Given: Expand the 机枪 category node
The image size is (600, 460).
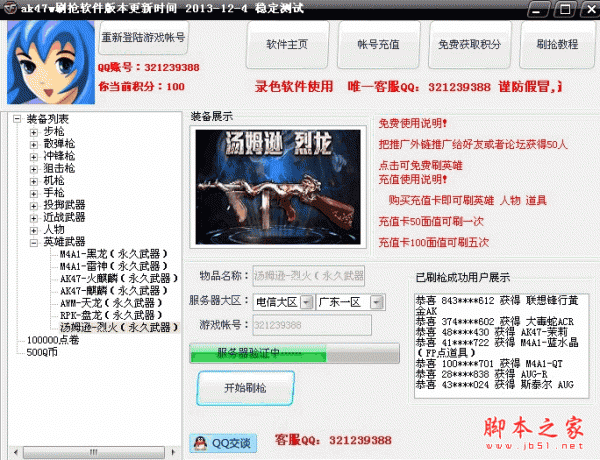Looking at the screenshot, I should click(34, 181).
